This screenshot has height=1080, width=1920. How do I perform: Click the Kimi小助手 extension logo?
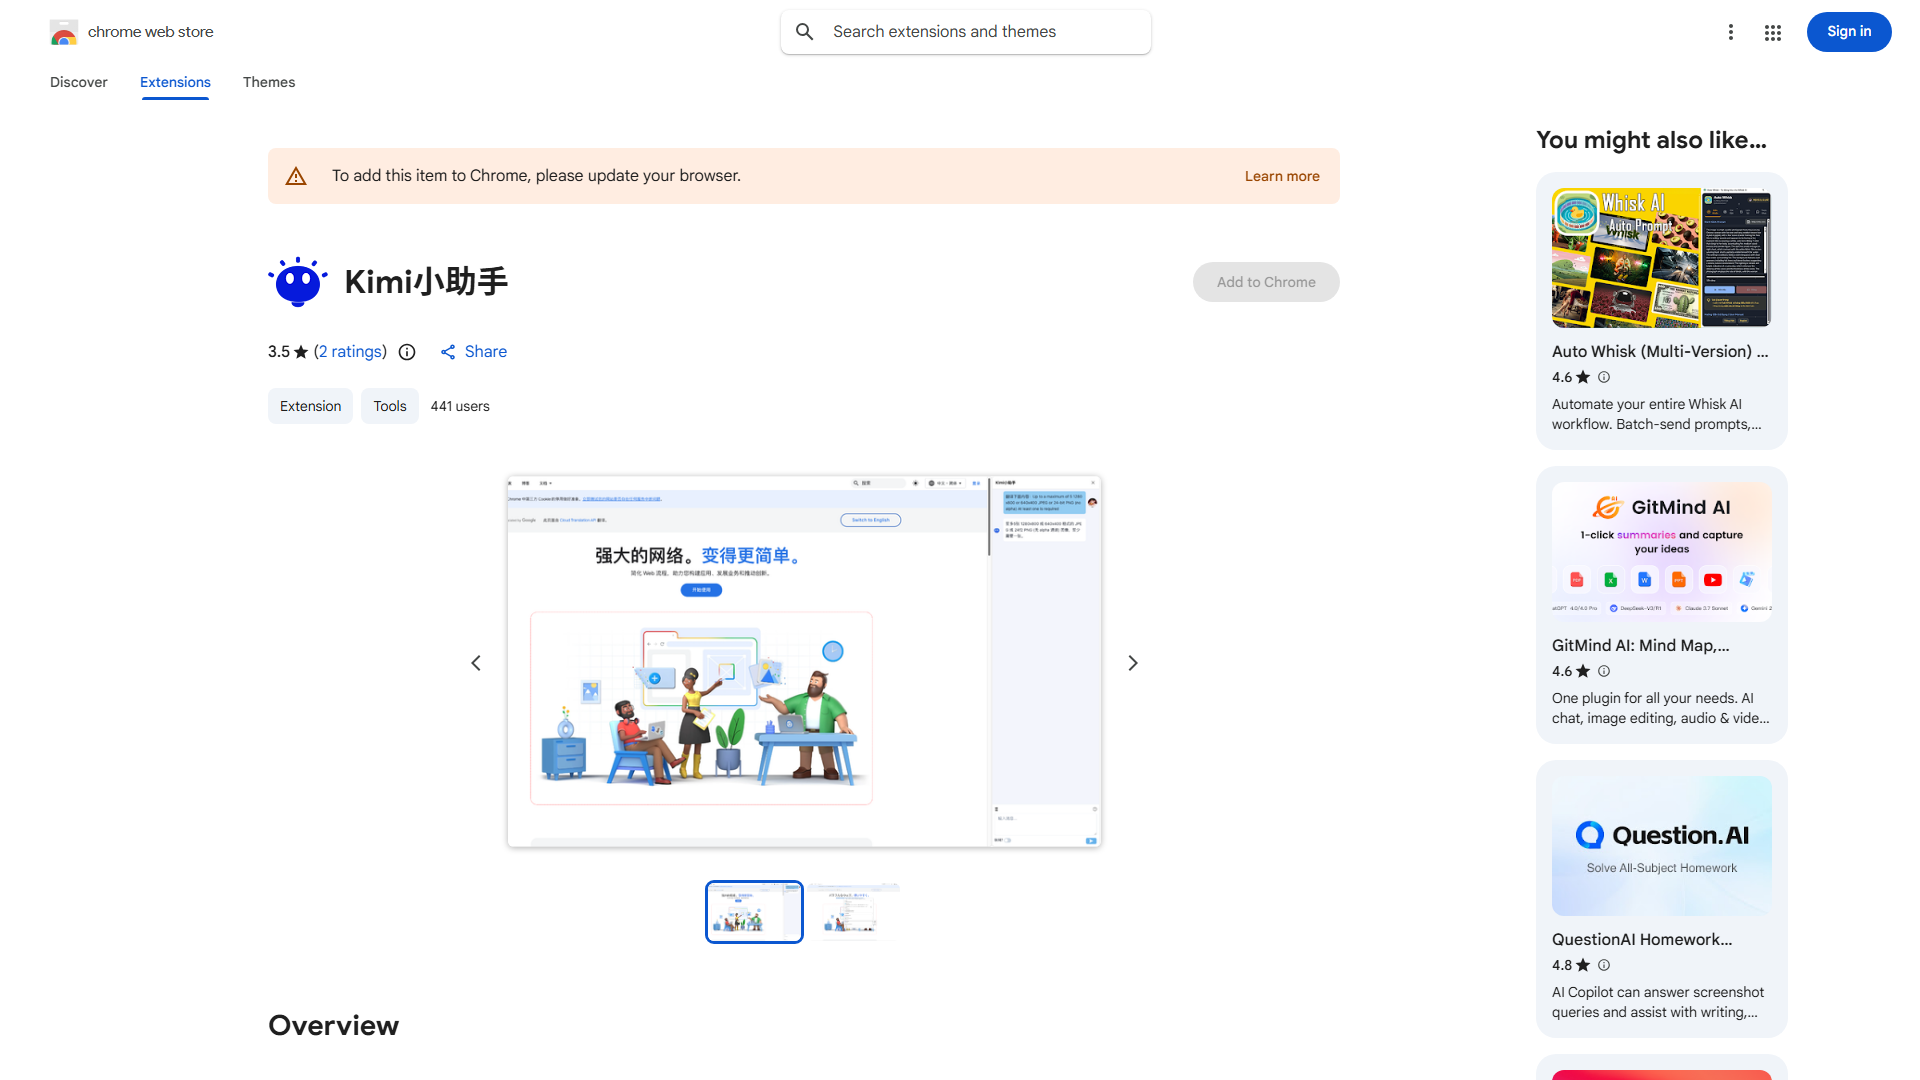coord(297,281)
